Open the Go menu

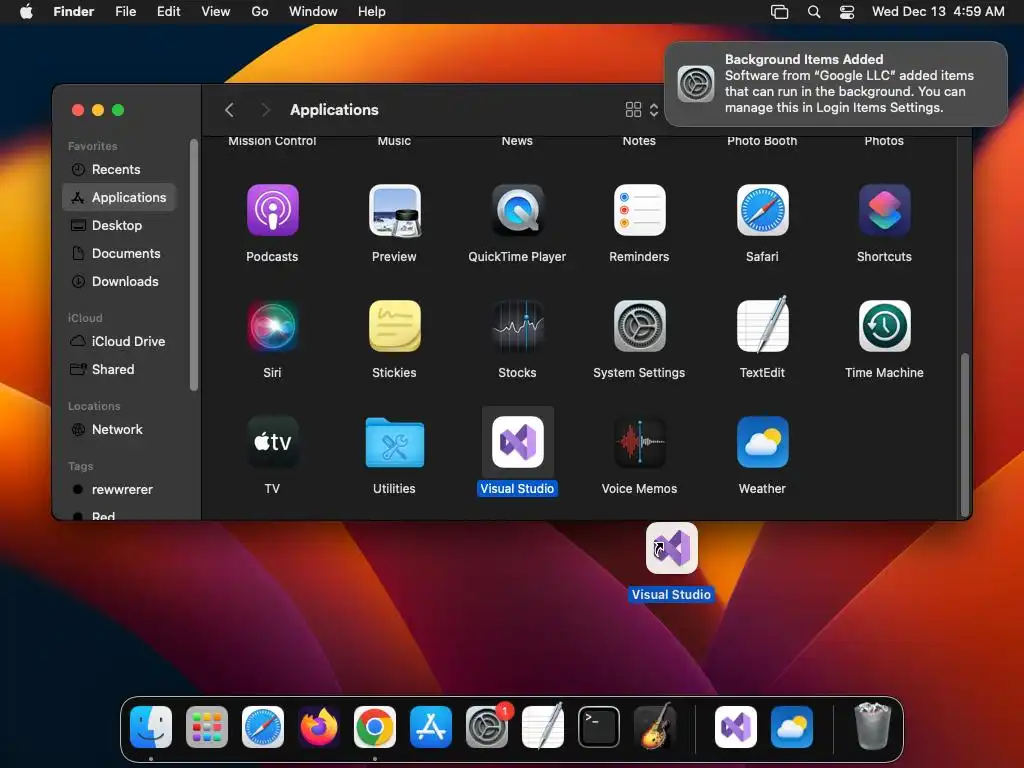click(x=260, y=11)
